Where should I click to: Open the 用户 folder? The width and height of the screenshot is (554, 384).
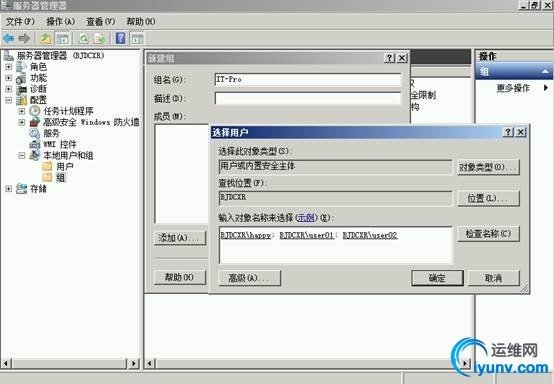click(x=65, y=166)
